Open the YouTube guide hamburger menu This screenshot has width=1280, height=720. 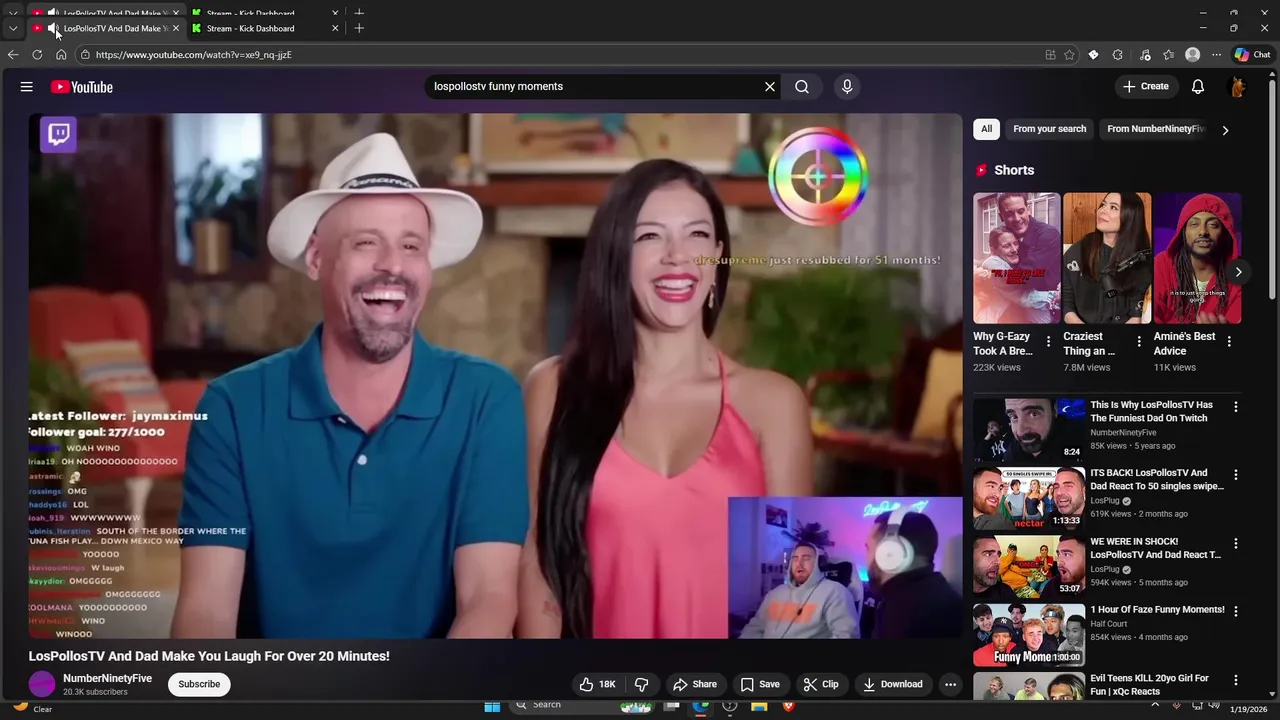pos(27,87)
